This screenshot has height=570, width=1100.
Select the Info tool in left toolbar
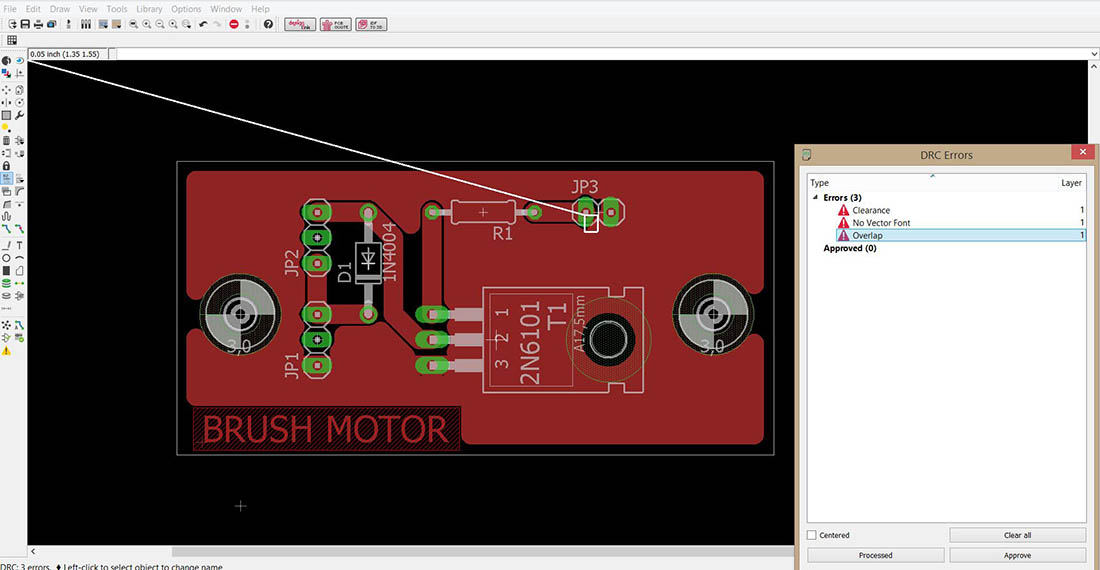pos(6,61)
